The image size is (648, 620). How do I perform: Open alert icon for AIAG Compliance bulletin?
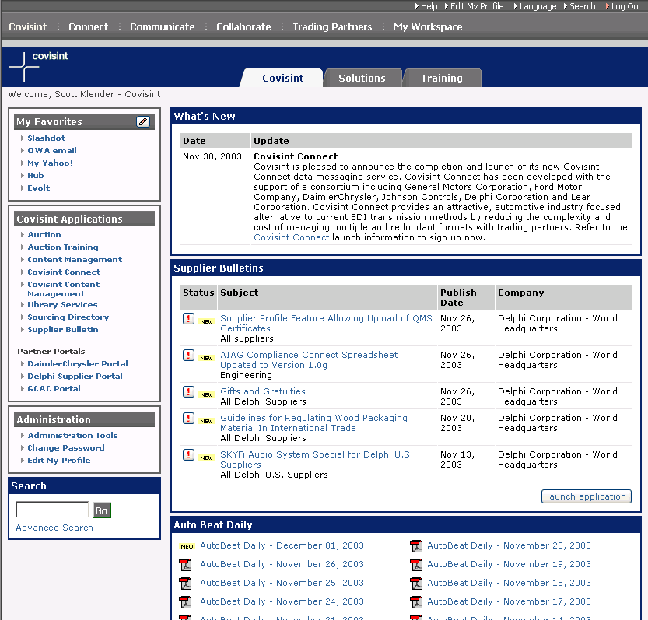tap(188, 355)
